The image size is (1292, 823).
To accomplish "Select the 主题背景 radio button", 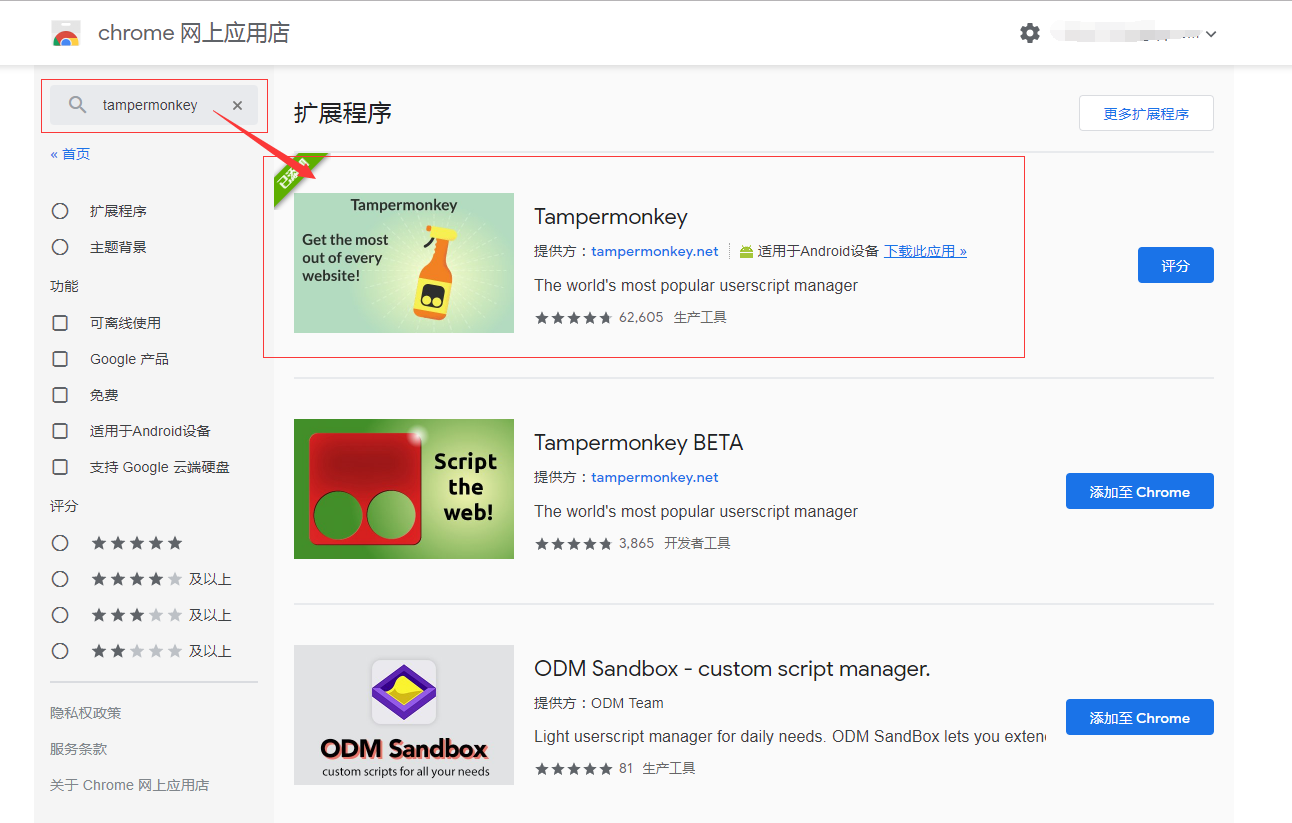I will click(60, 246).
